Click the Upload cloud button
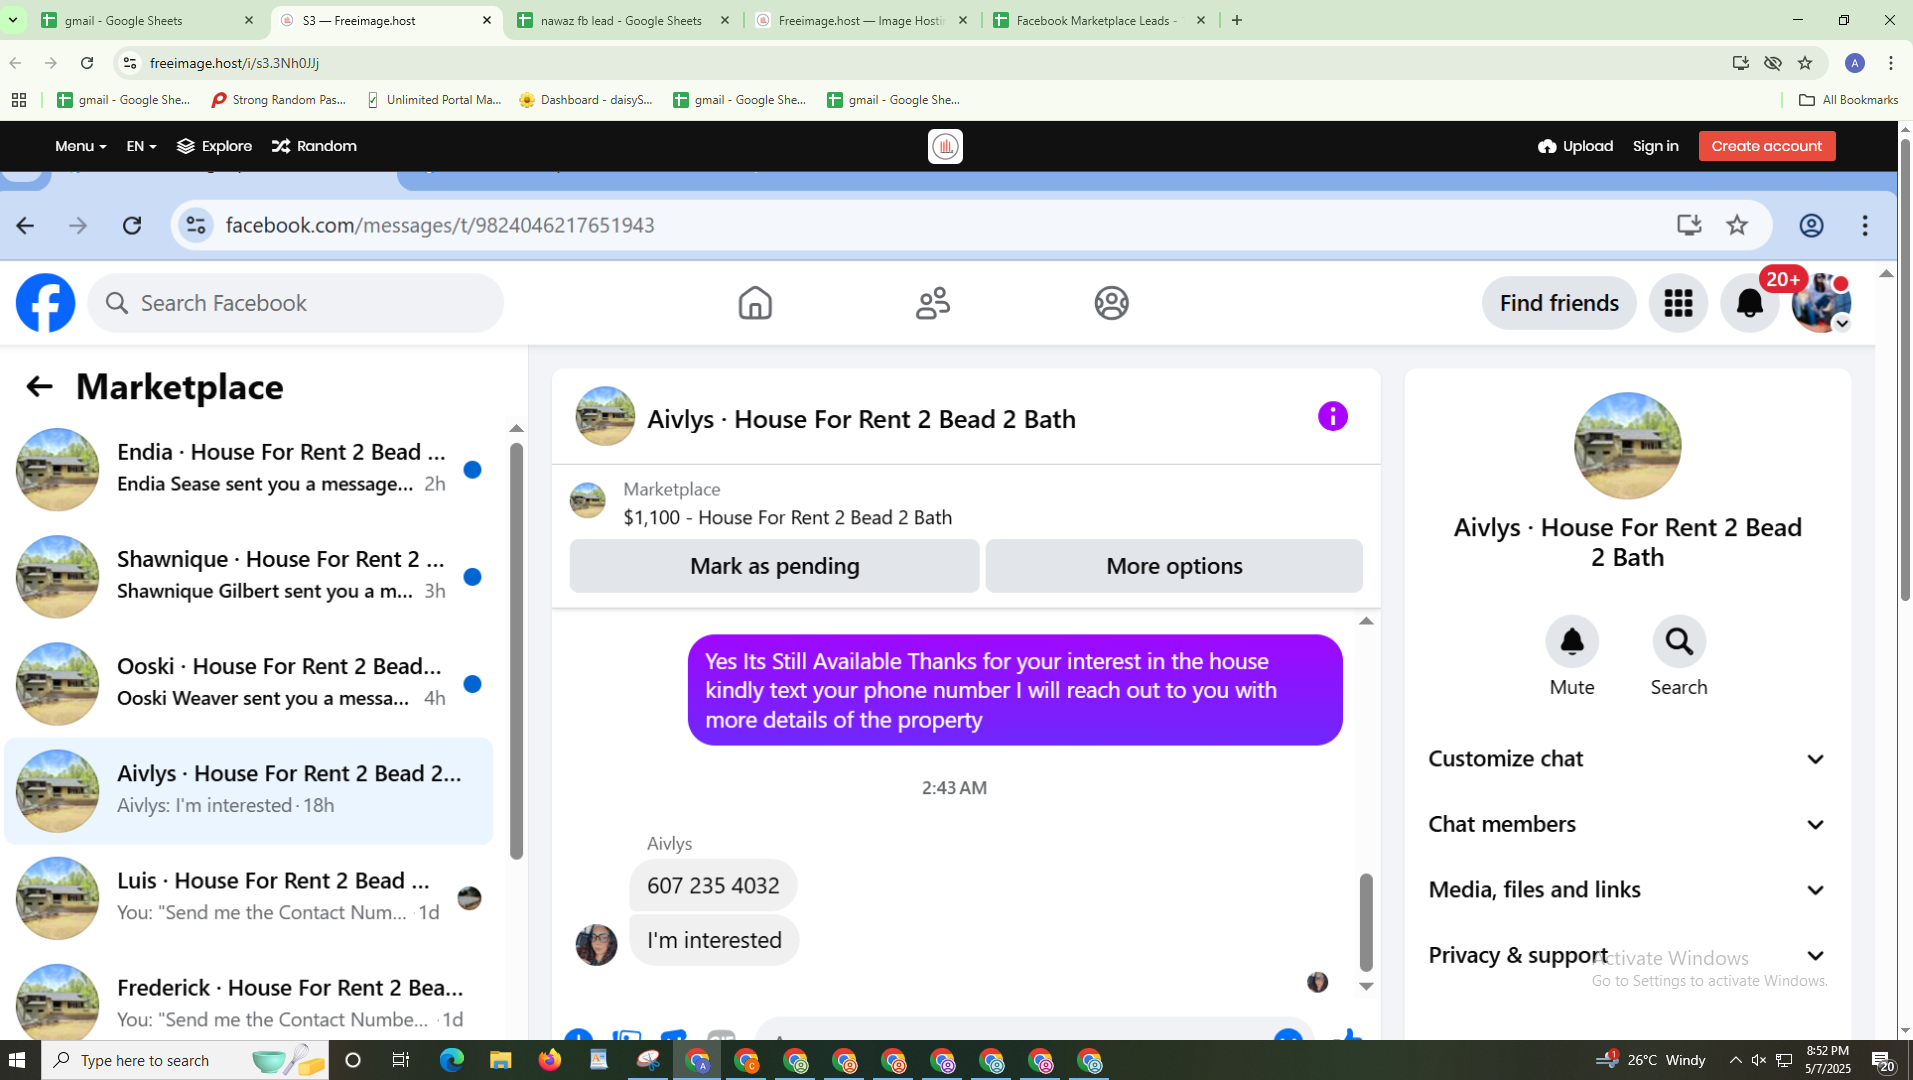Viewport: 1913px width, 1080px height. [x=1575, y=146]
